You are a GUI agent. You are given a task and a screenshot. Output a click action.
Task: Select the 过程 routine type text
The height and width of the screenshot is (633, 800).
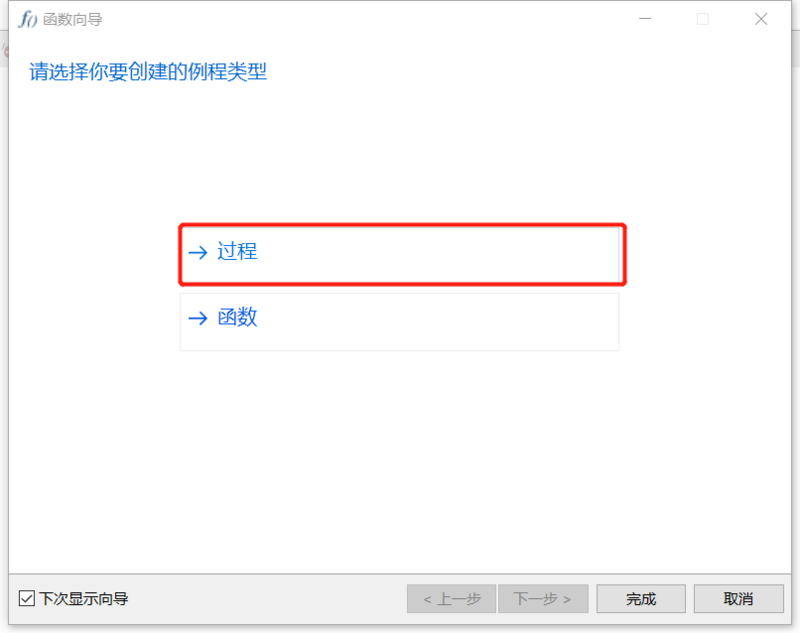[x=237, y=251]
